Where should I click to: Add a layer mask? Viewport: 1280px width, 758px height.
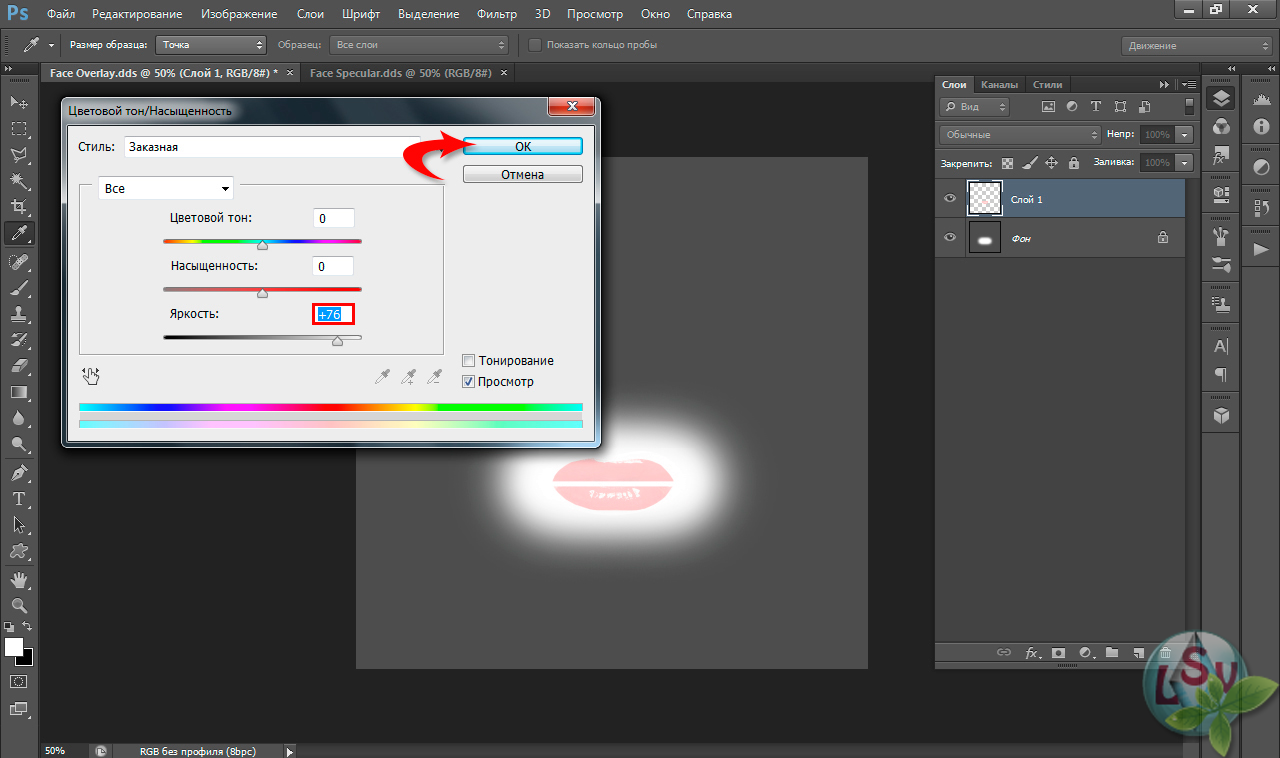[1059, 653]
